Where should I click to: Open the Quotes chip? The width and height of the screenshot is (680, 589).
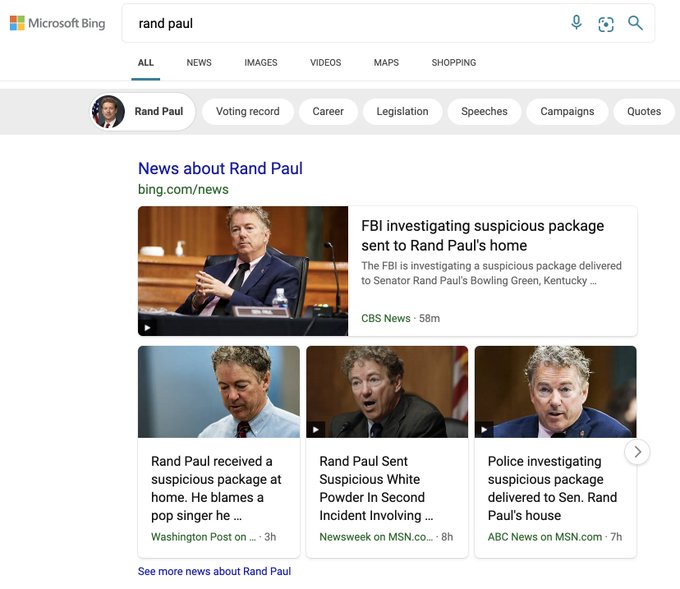point(644,111)
